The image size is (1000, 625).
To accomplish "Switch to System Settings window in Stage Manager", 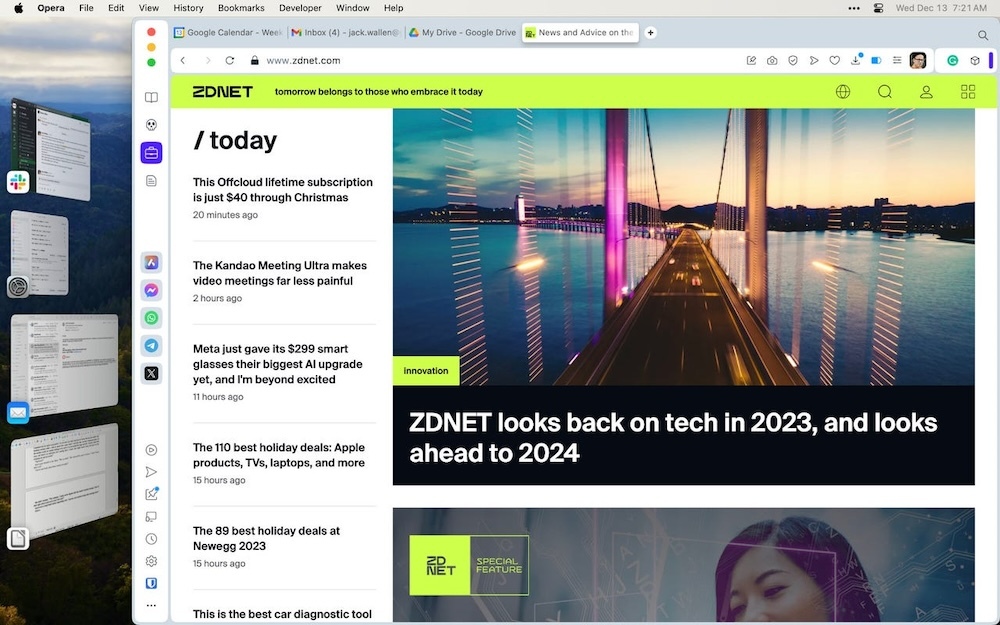I will pos(40,253).
